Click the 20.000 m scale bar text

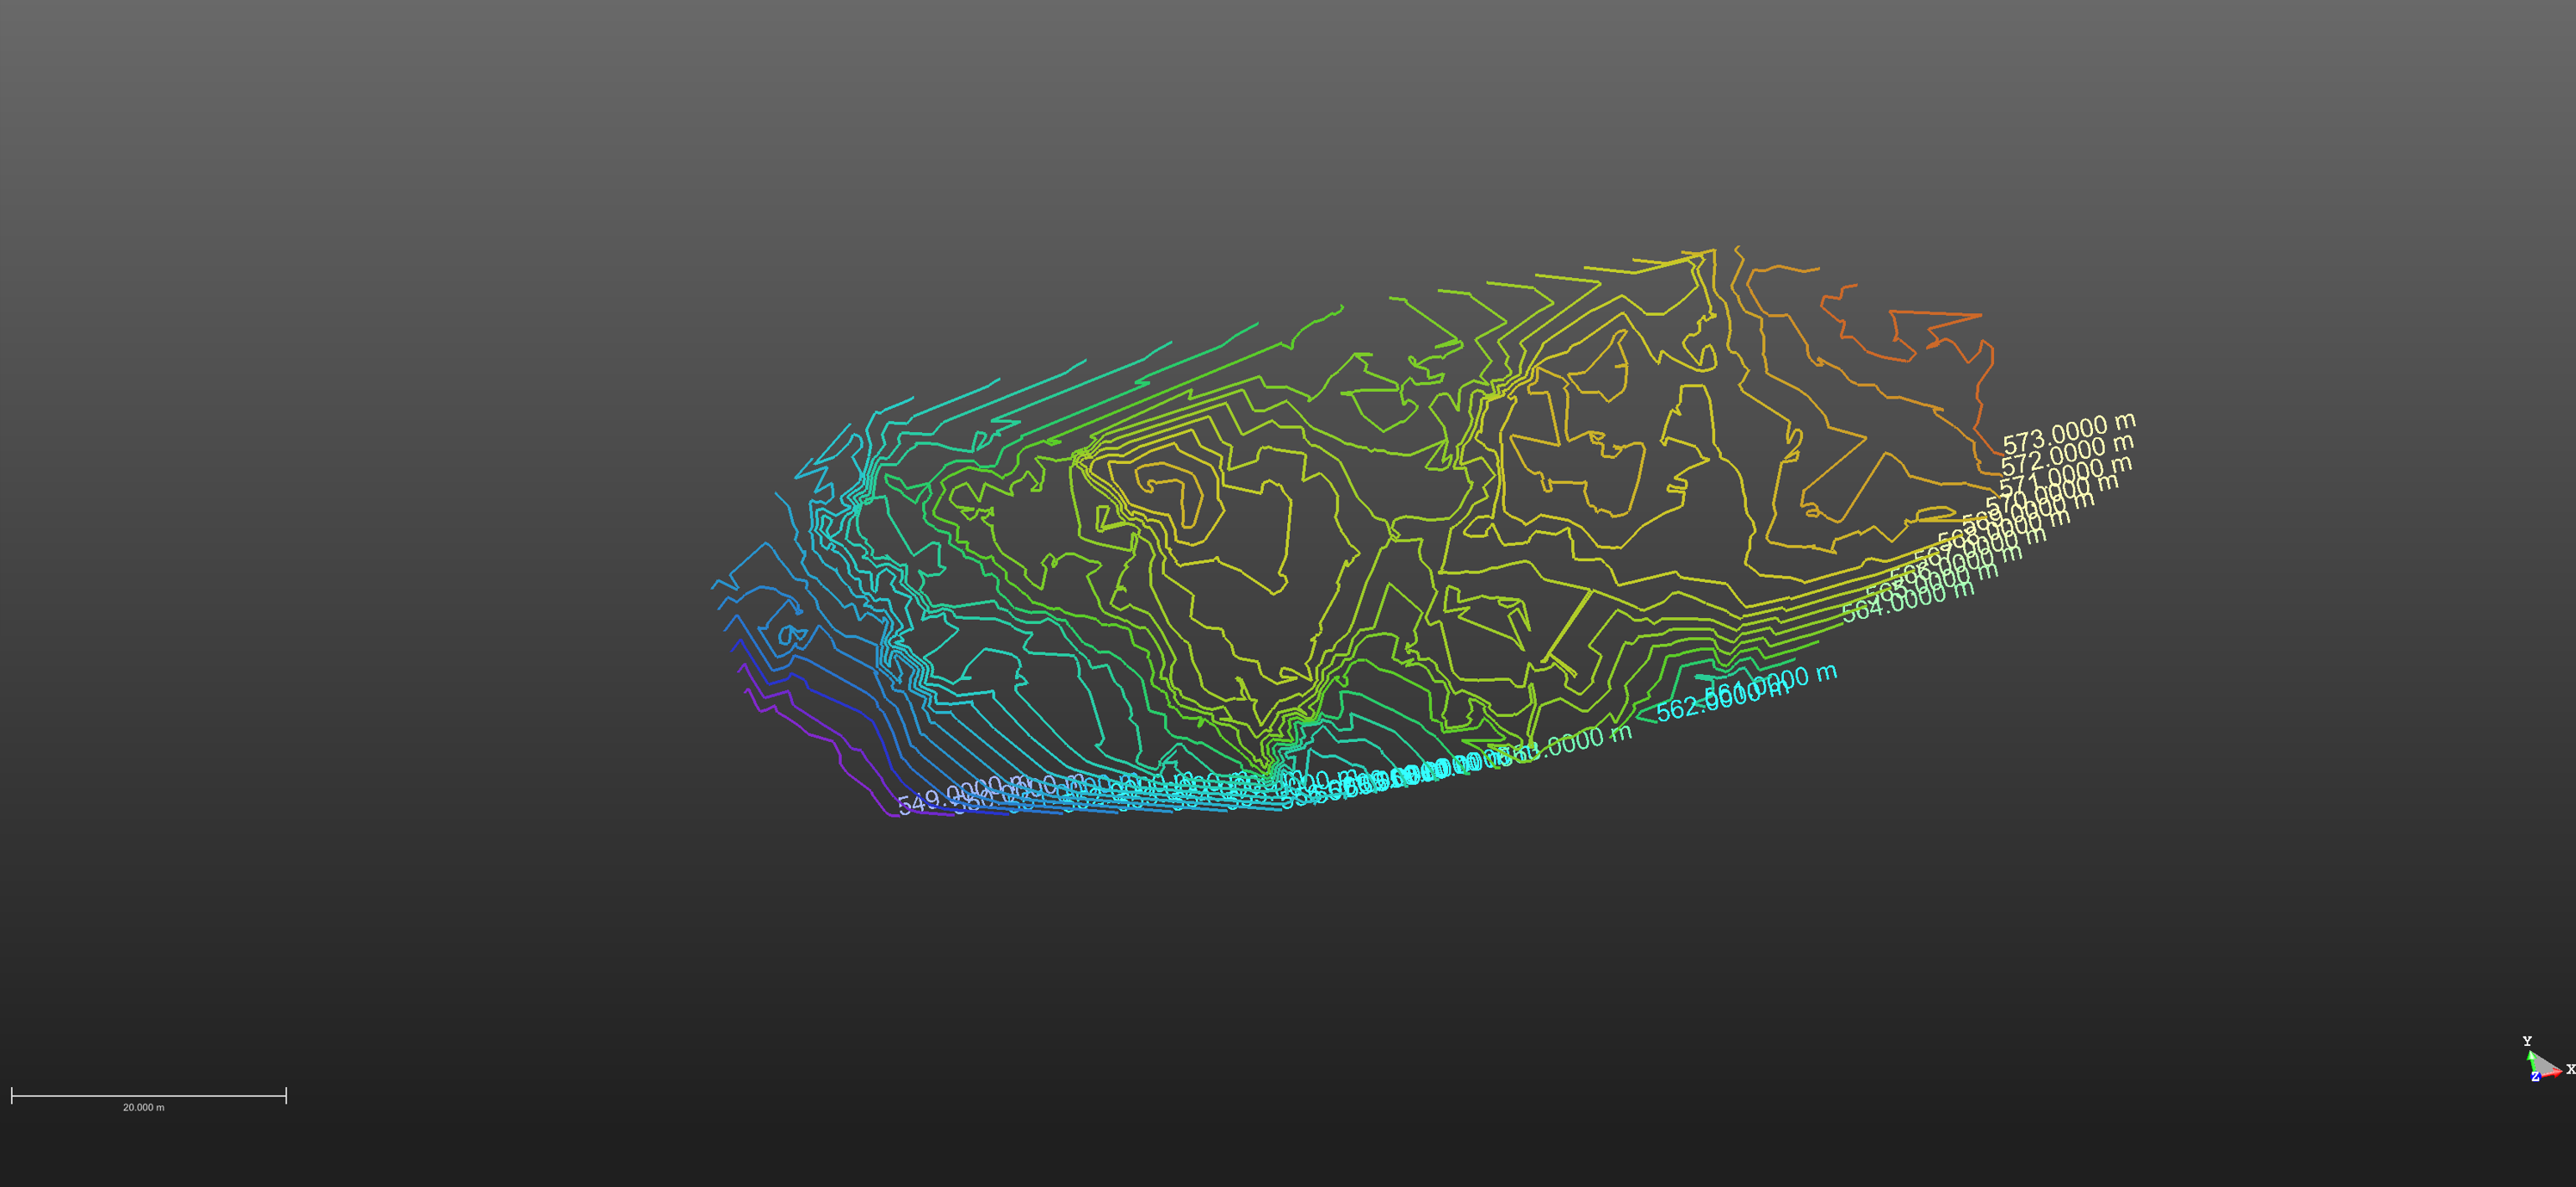[x=144, y=1107]
